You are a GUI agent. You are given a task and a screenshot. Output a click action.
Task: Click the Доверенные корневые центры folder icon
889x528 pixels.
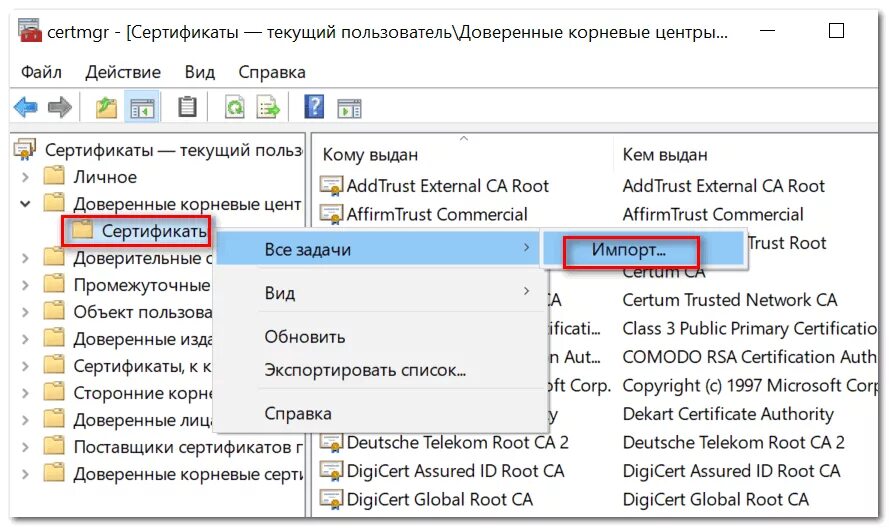pyautogui.click(x=54, y=202)
